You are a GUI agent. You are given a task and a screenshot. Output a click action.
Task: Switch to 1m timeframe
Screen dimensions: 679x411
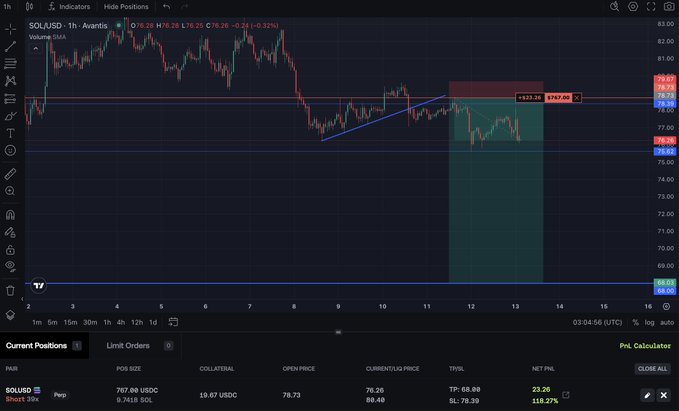(x=37, y=322)
